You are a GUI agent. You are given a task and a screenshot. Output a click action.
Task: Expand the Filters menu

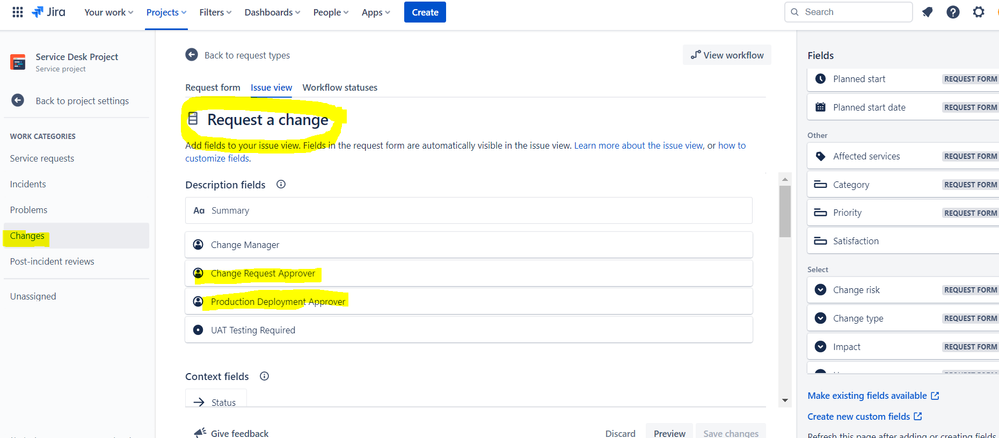click(x=215, y=12)
